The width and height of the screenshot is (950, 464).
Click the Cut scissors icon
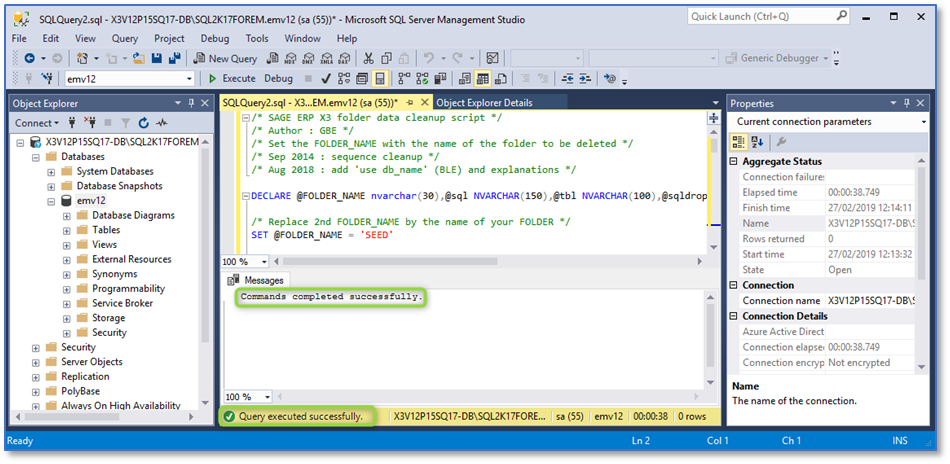point(369,58)
